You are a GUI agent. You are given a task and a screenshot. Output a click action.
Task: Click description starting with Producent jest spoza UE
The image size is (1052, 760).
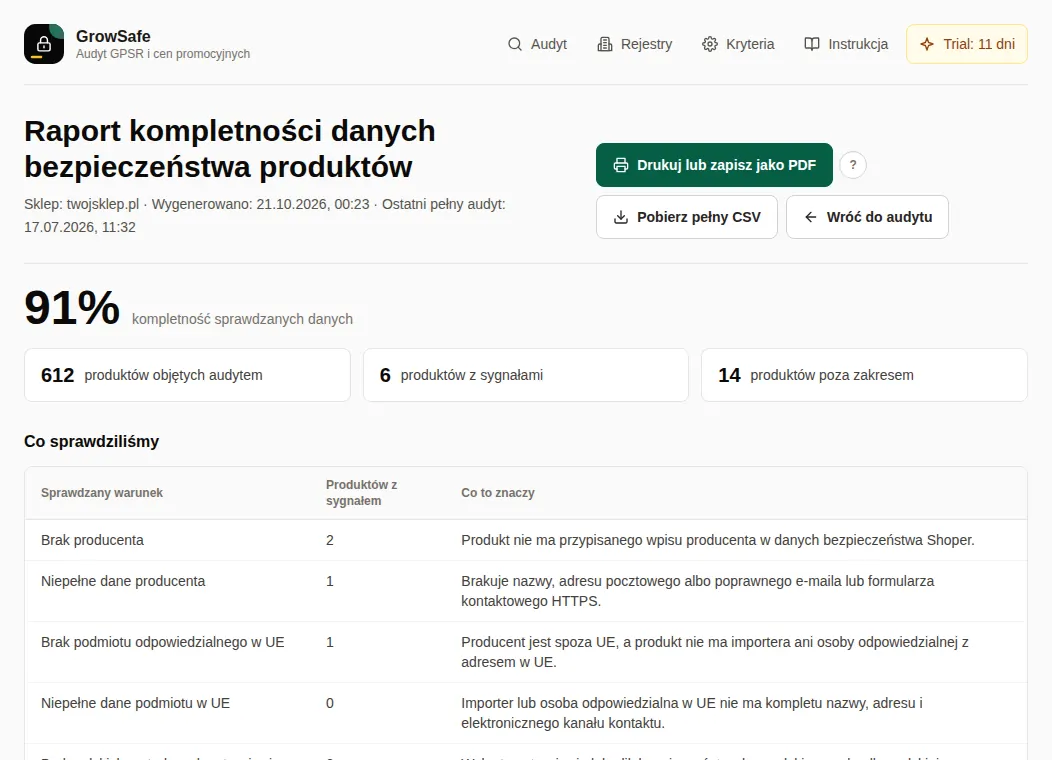(715, 652)
